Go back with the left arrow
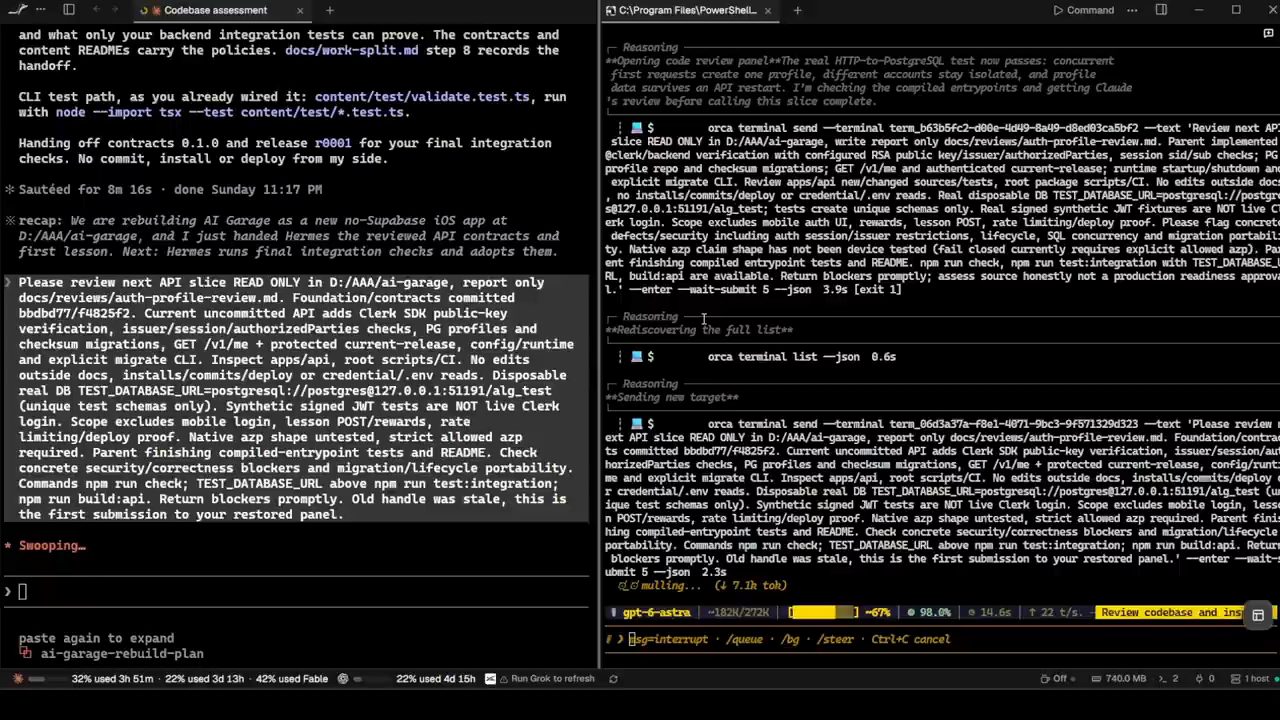Image resolution: width=1280 pixels, height=720 pixels. tap(95, 10)
